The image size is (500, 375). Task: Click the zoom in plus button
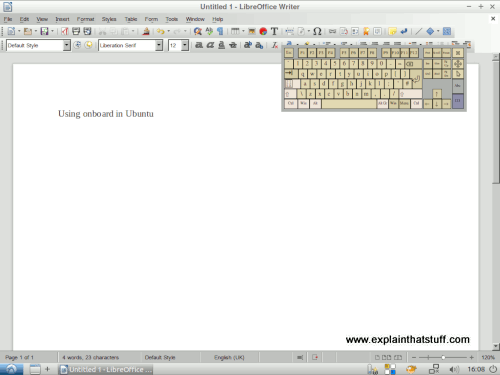pyautogui.click(x=471, y=357)
